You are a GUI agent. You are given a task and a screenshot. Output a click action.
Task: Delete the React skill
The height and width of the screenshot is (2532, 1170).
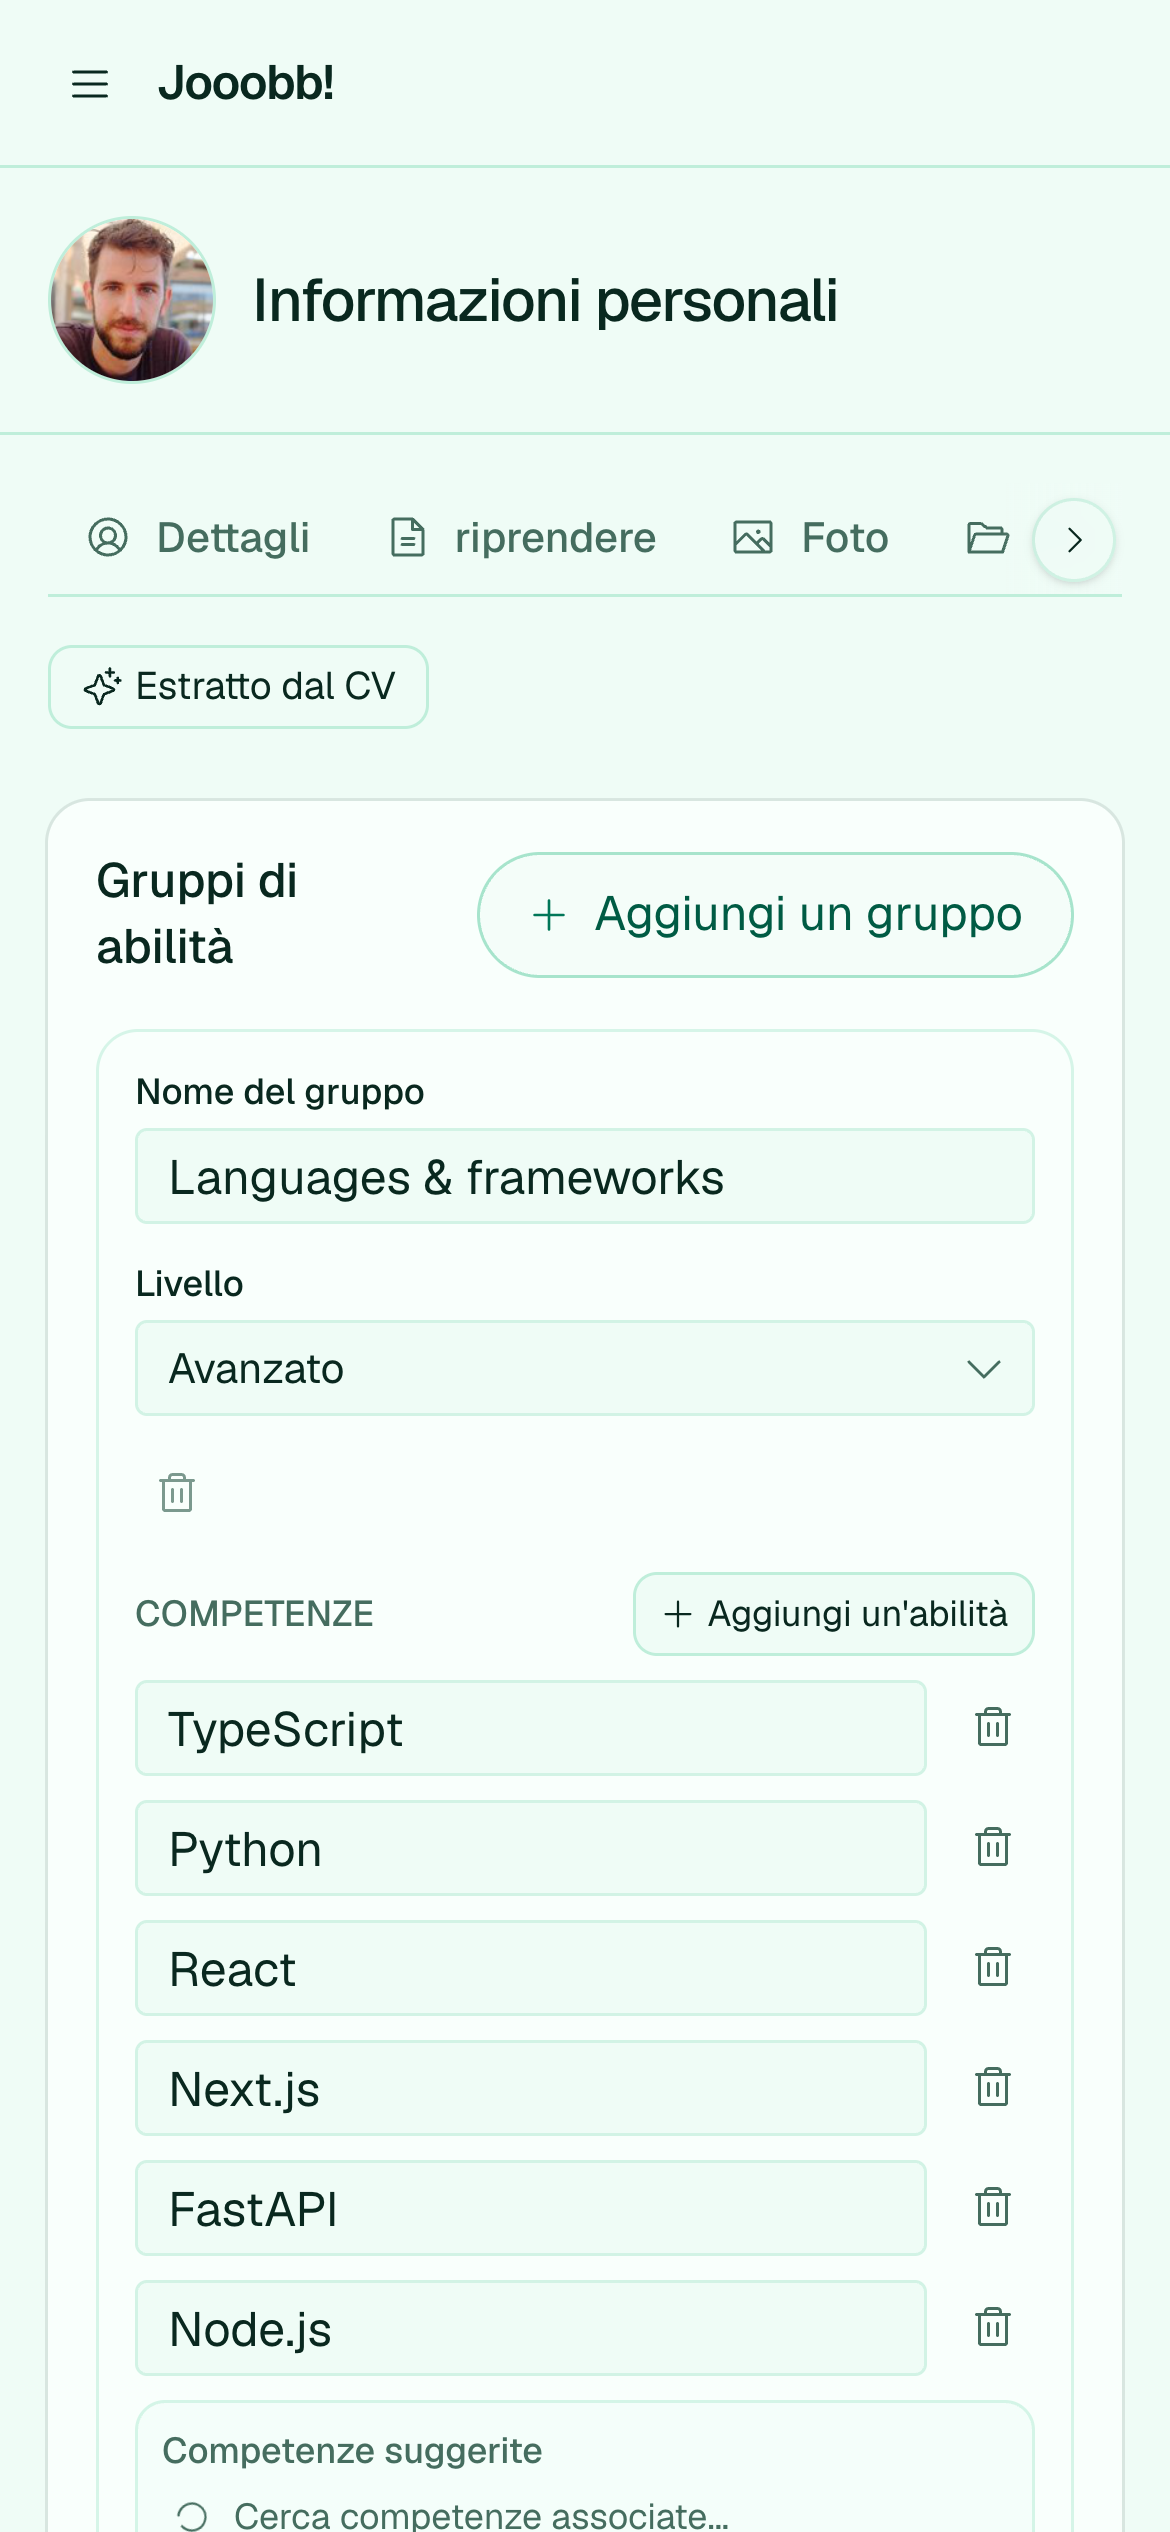click(x=993, y=1967)
